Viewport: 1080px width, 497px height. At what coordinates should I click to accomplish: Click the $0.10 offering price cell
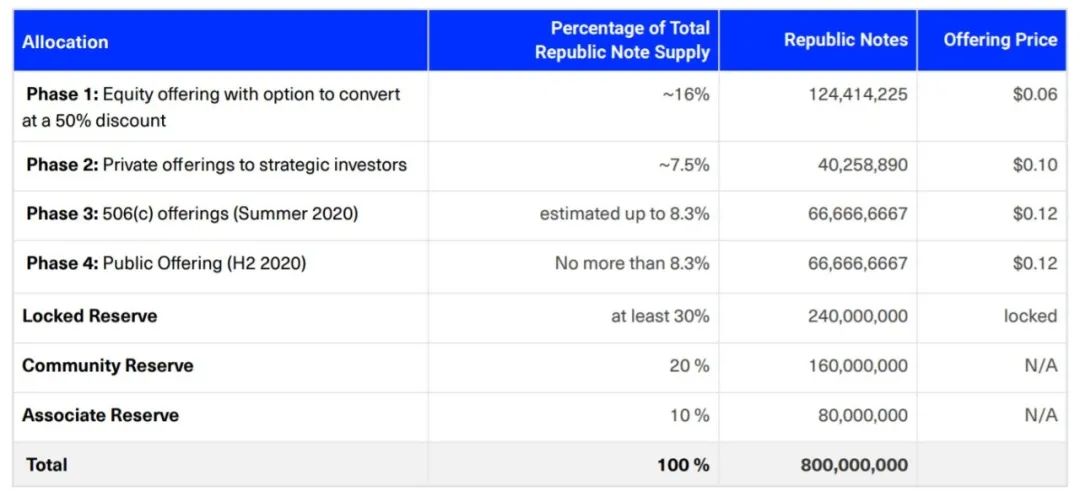[1034, 165]
